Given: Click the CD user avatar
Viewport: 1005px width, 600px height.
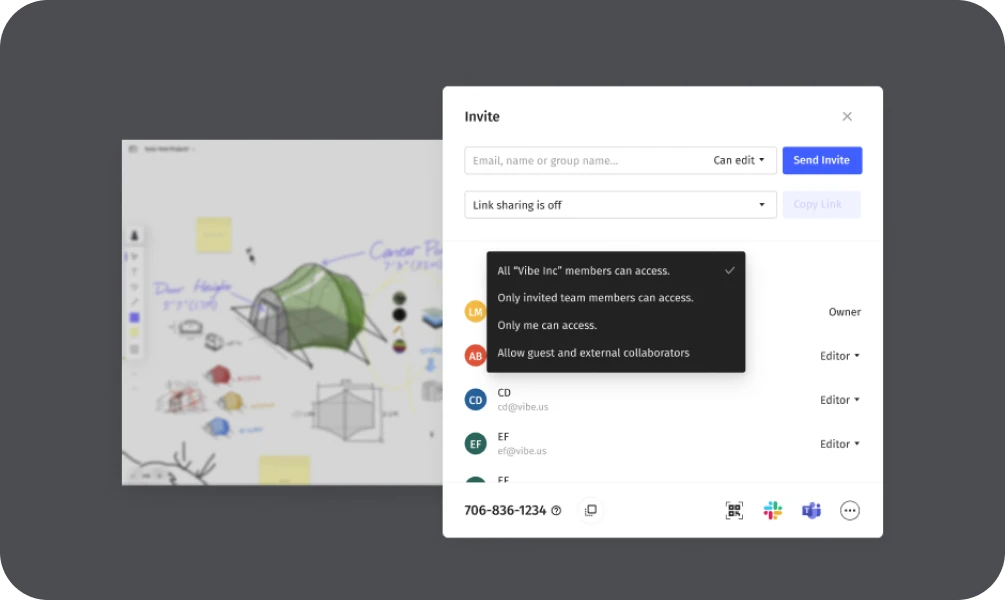Looking at the screenshot, I should [x=476, y=400].
